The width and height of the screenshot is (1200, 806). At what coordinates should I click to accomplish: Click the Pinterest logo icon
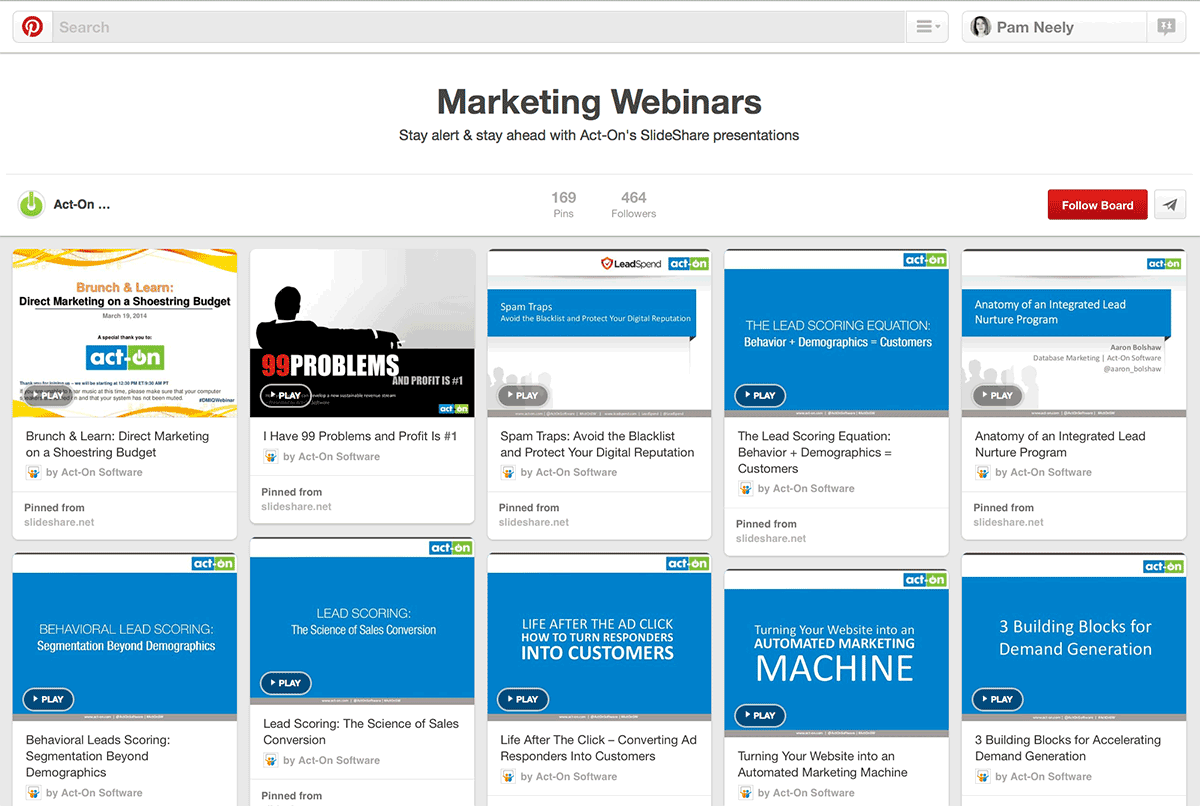[x=33, y=27]
